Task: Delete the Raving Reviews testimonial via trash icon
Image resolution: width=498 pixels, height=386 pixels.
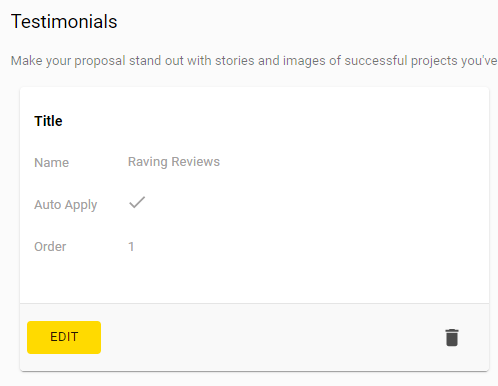Action: point(452,337)
